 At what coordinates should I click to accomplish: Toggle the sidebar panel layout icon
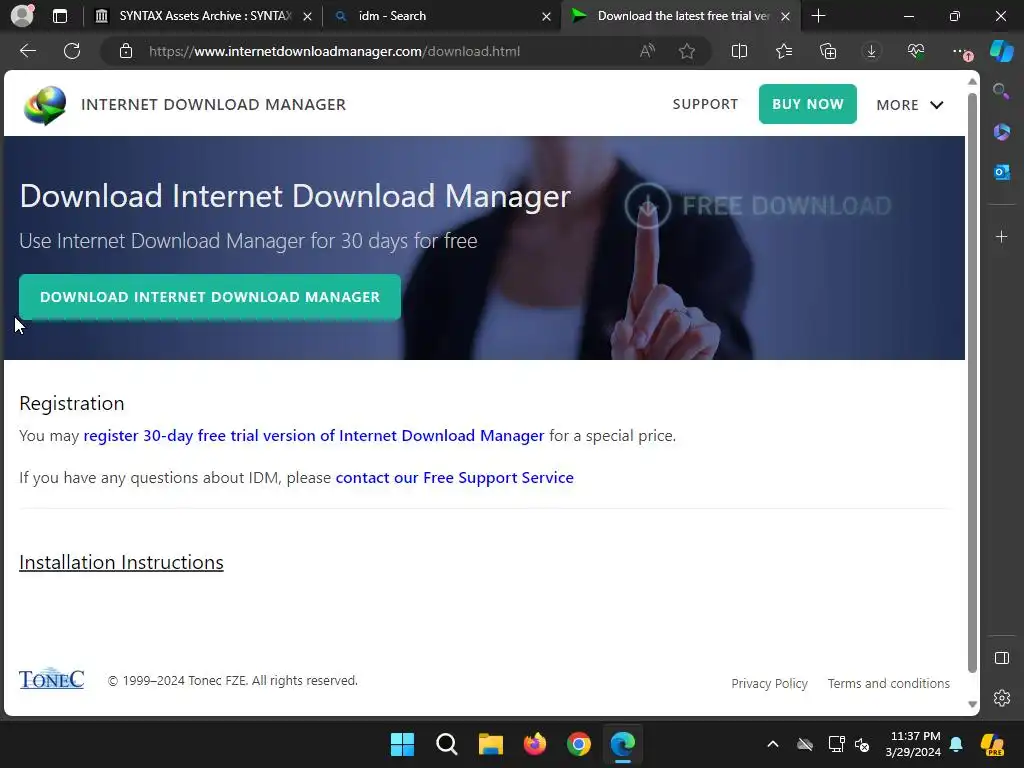pyautogui.click(x=1001, y=658)
